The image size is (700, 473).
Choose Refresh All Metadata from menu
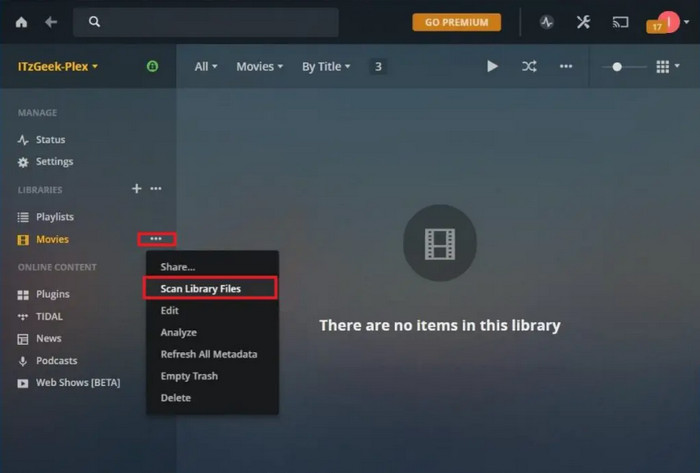209,354
